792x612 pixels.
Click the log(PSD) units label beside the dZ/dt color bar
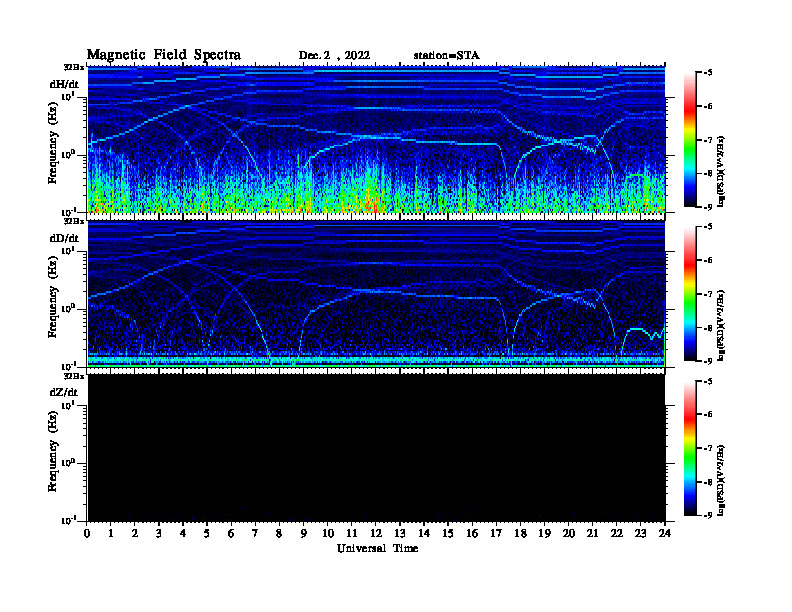tap(722, 480)
